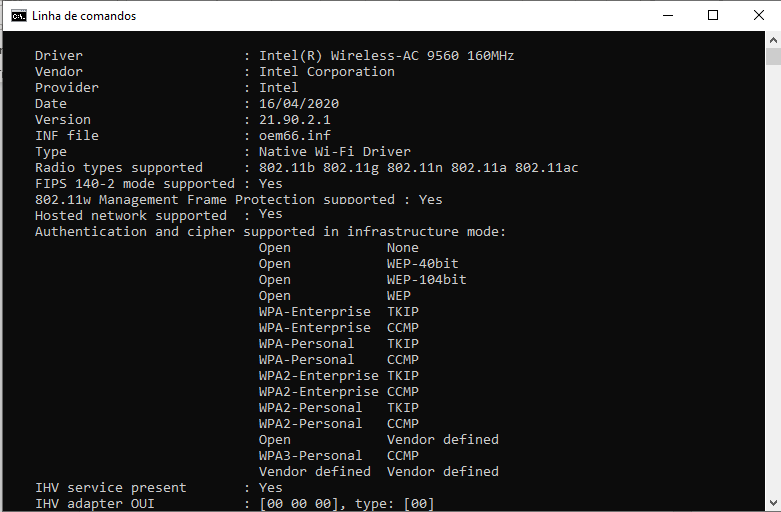Screen dimensions: 781x512
Task: Click the WEP-104bit cipher entry
Action: tap(426, 279)
